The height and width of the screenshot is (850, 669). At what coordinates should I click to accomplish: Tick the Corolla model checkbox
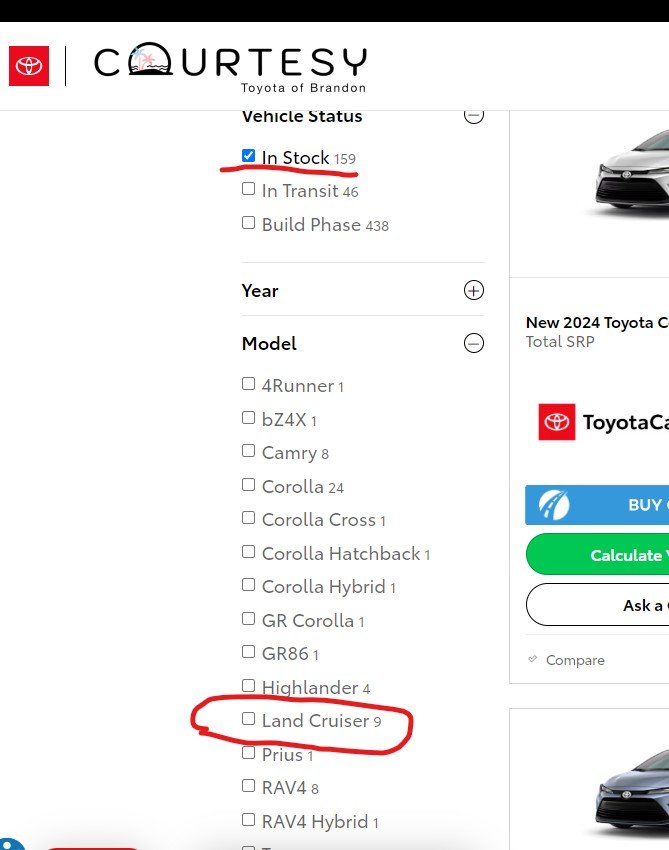click(x=249, y=485)
